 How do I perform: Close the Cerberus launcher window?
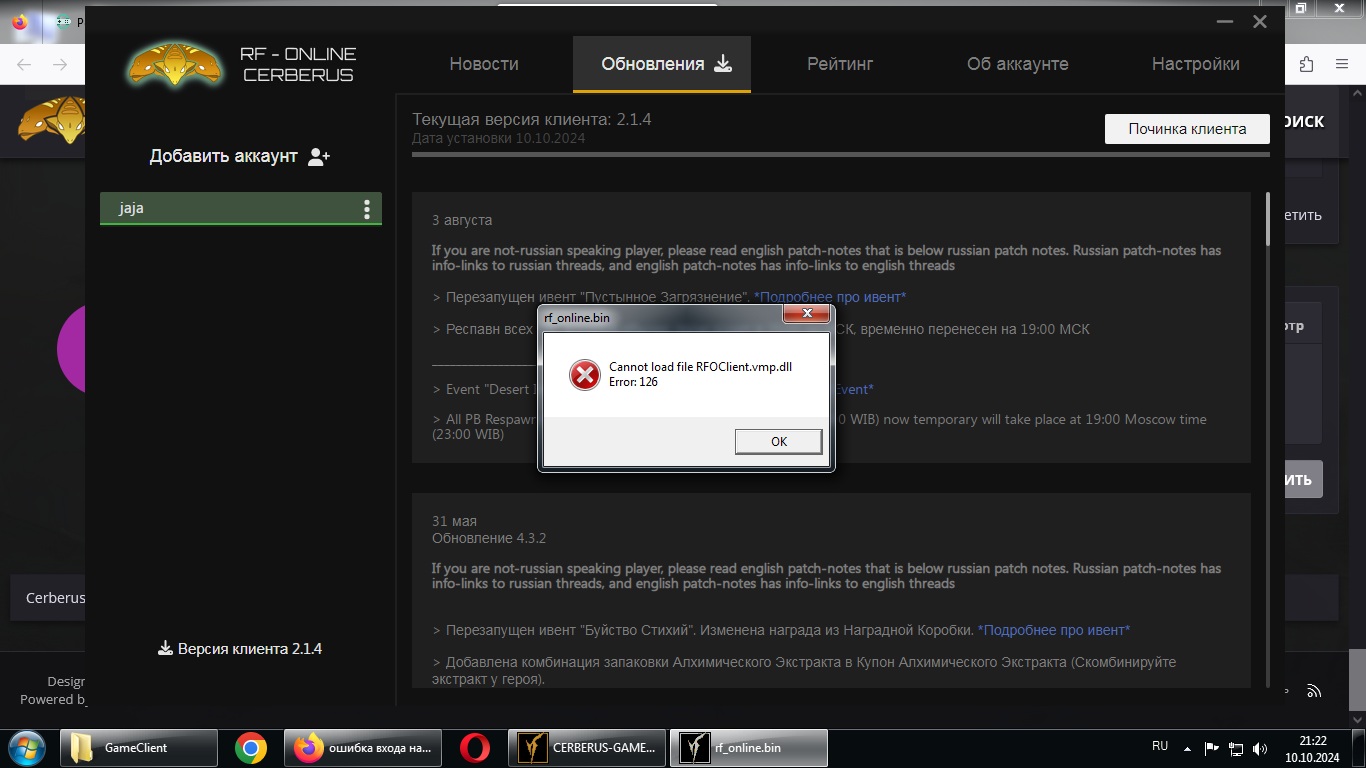pos(1260,21)
